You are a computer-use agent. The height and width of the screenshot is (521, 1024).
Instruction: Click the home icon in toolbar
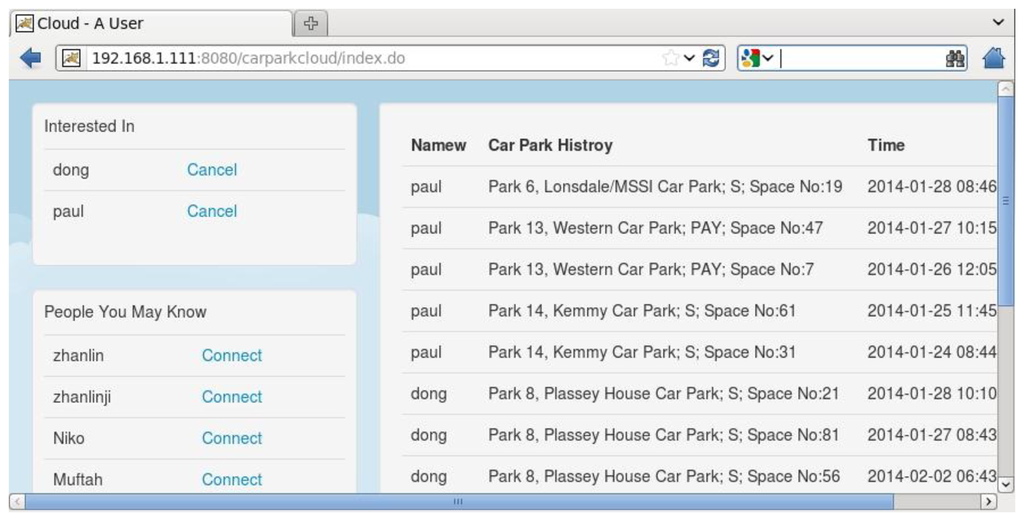[993, 58]
